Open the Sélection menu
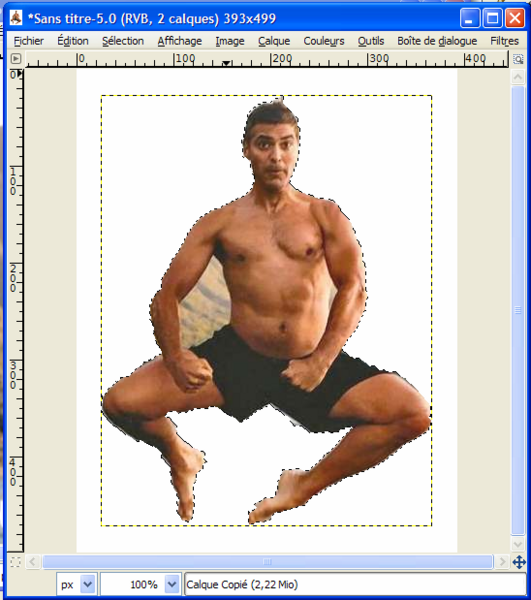Viewport: 531px width, 600px height. (x=123, y=41)
